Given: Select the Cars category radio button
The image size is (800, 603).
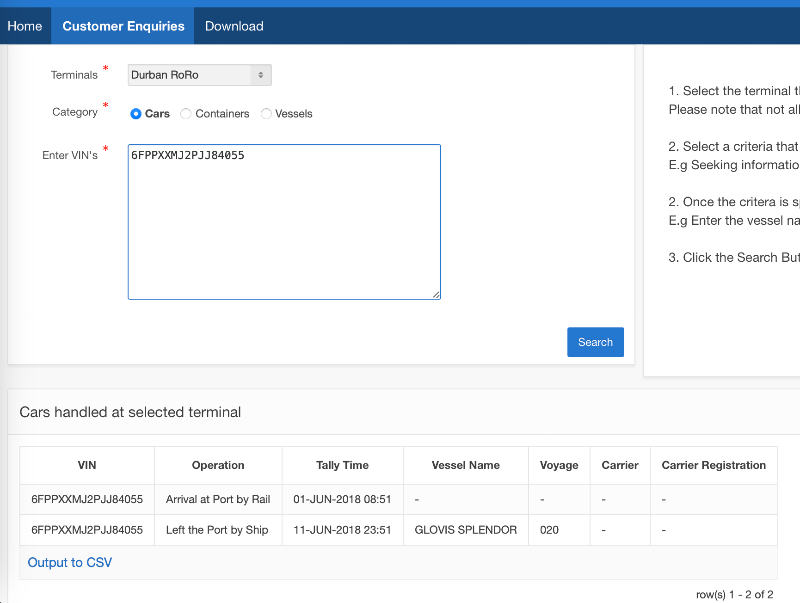Looking at the screenshot, I should 136,114.
